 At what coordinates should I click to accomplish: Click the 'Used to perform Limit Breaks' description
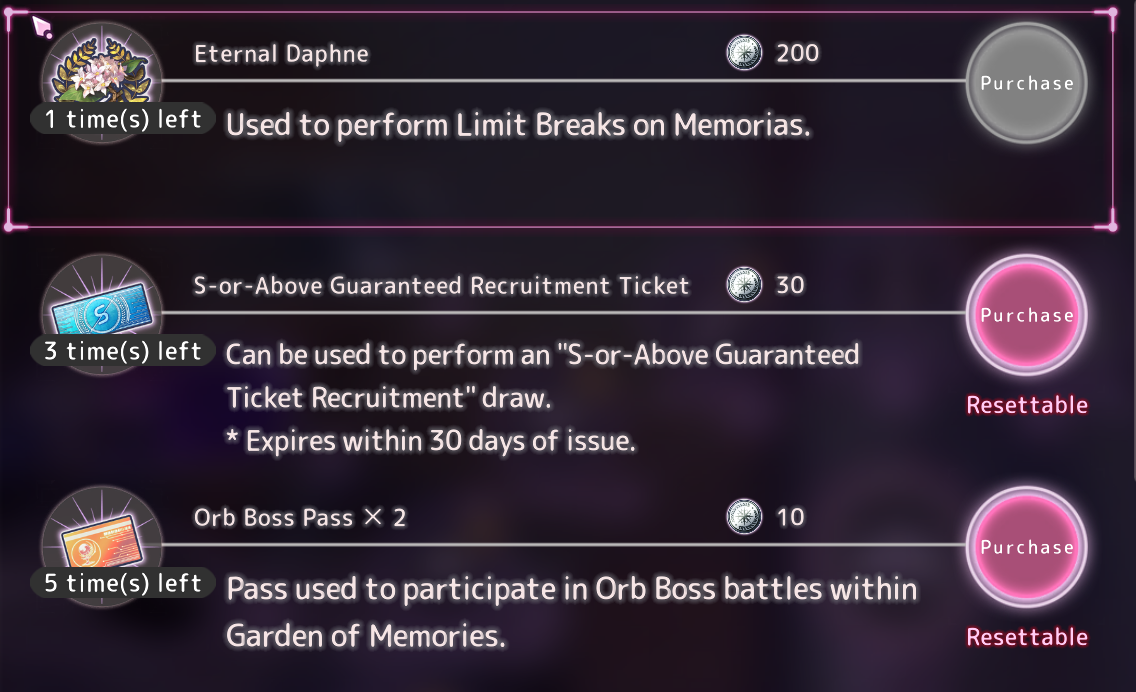point(518,125)
